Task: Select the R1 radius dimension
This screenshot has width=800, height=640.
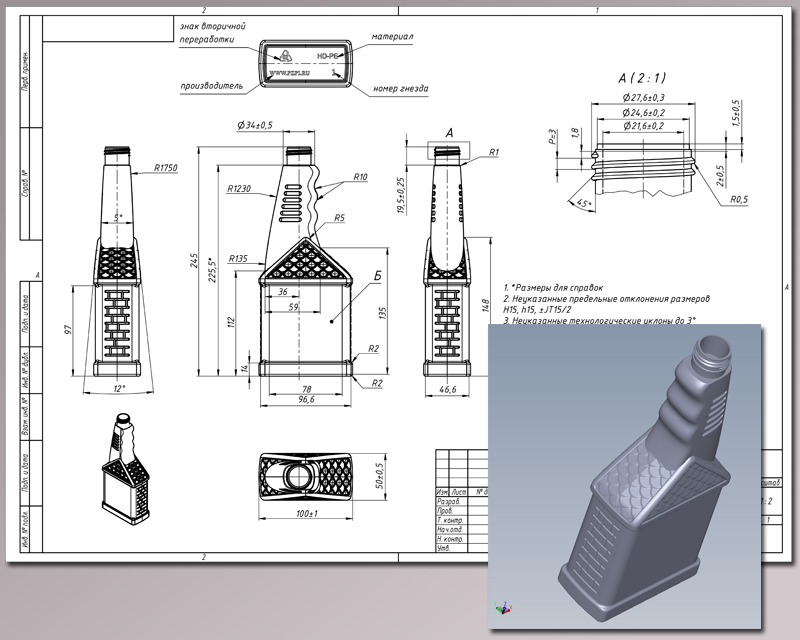Action: click(494, 152)
